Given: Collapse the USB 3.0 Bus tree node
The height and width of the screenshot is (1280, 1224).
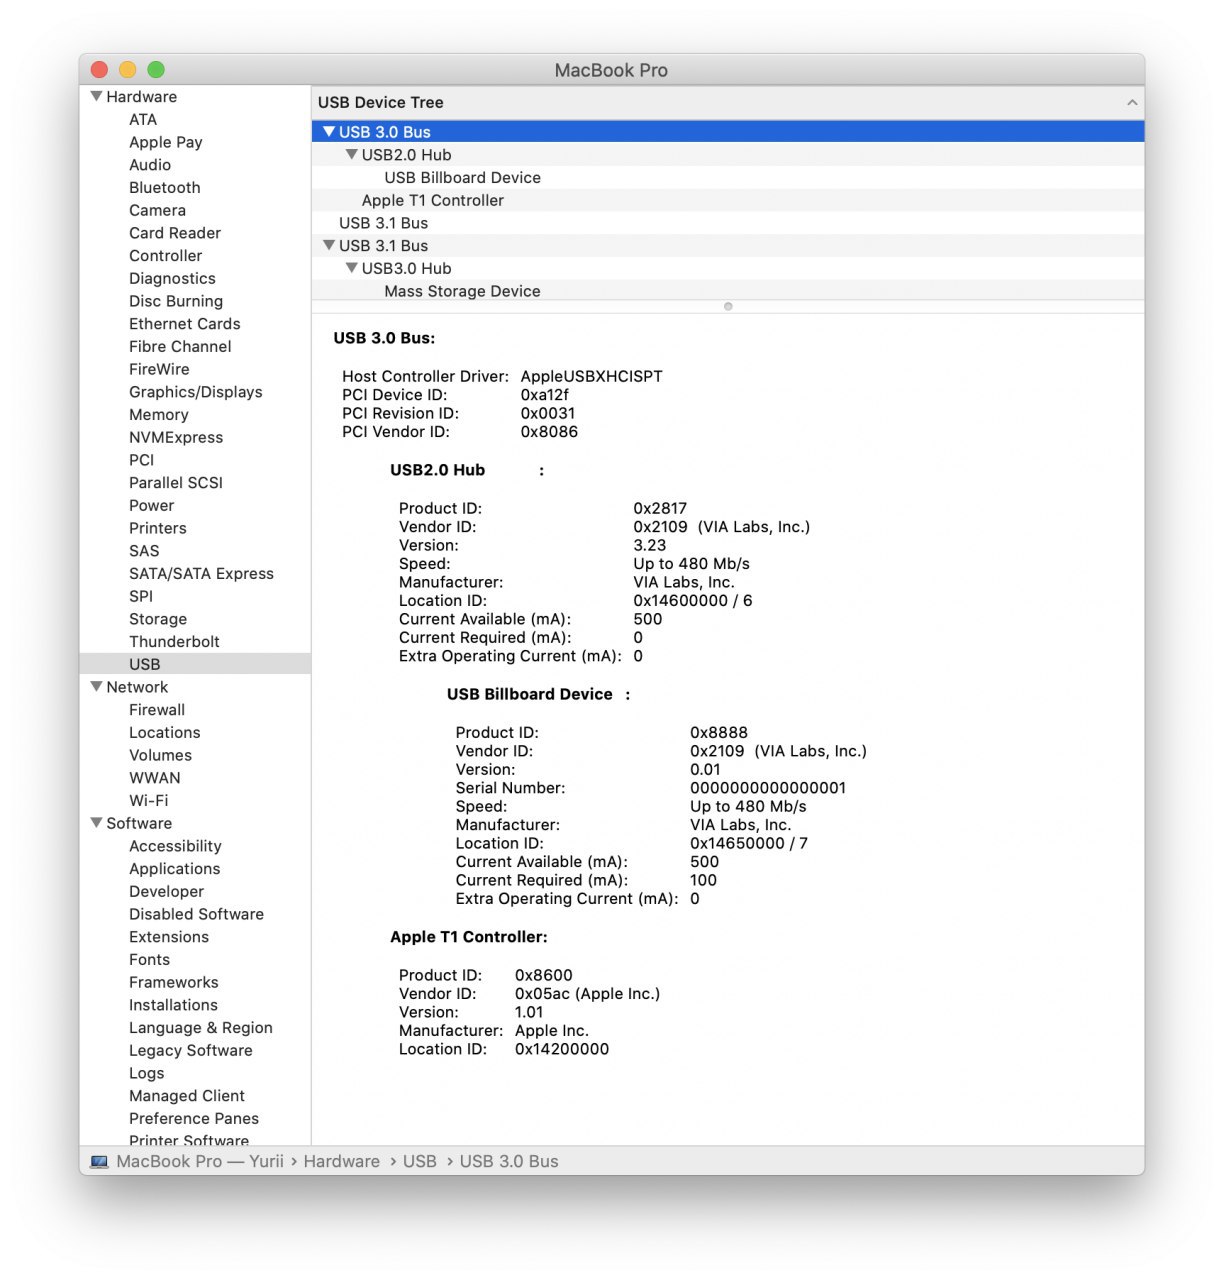Looking at the screenshot, I should tap(329, 132).
